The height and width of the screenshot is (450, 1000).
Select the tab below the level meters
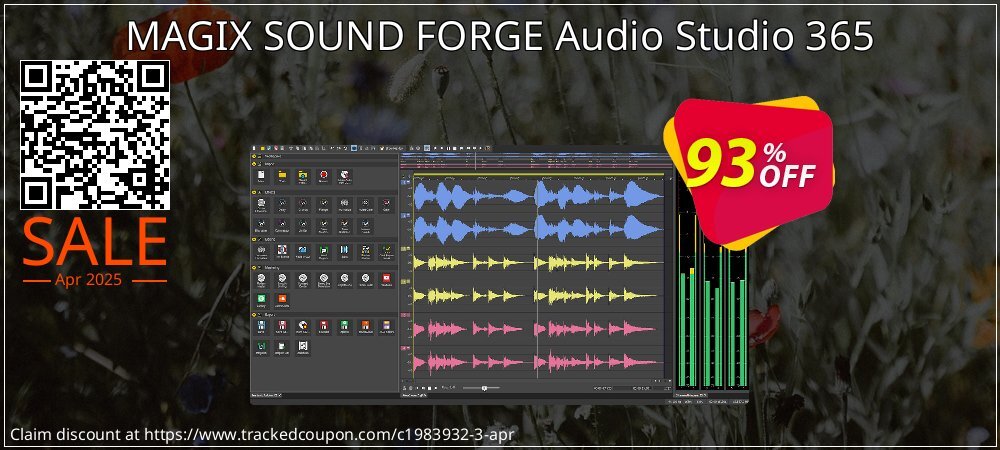[x=692, y=395]
